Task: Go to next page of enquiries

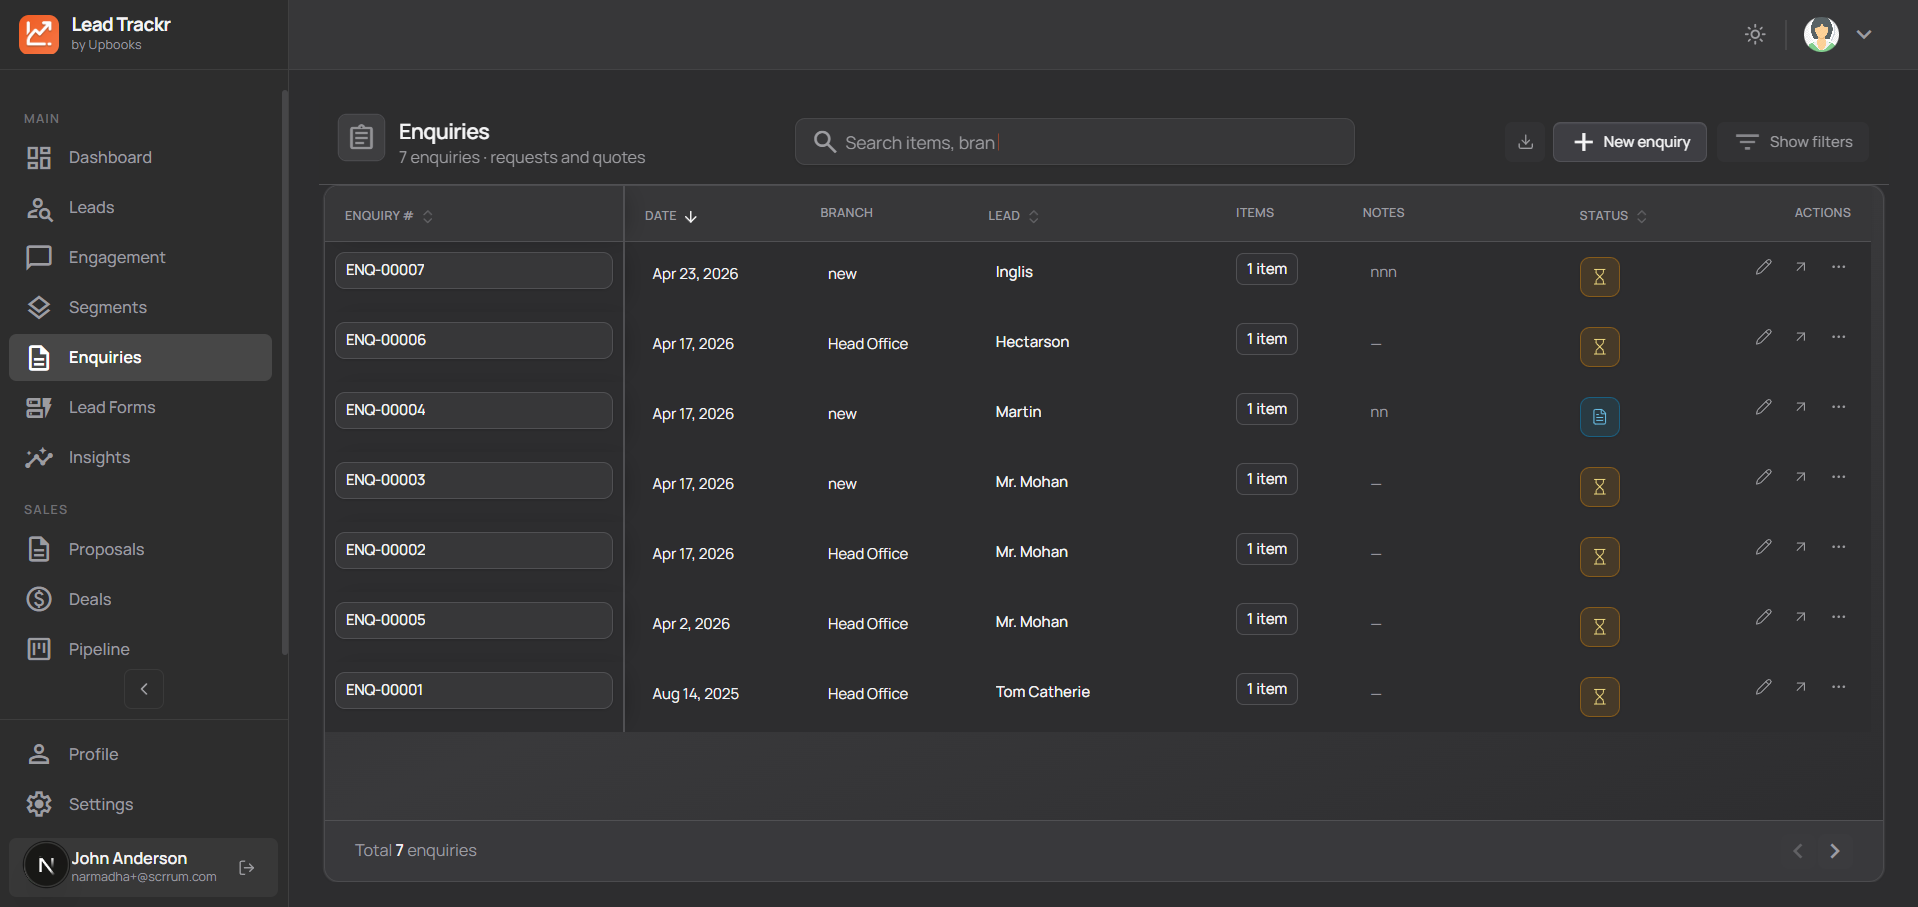Action: coord(1834,851)
